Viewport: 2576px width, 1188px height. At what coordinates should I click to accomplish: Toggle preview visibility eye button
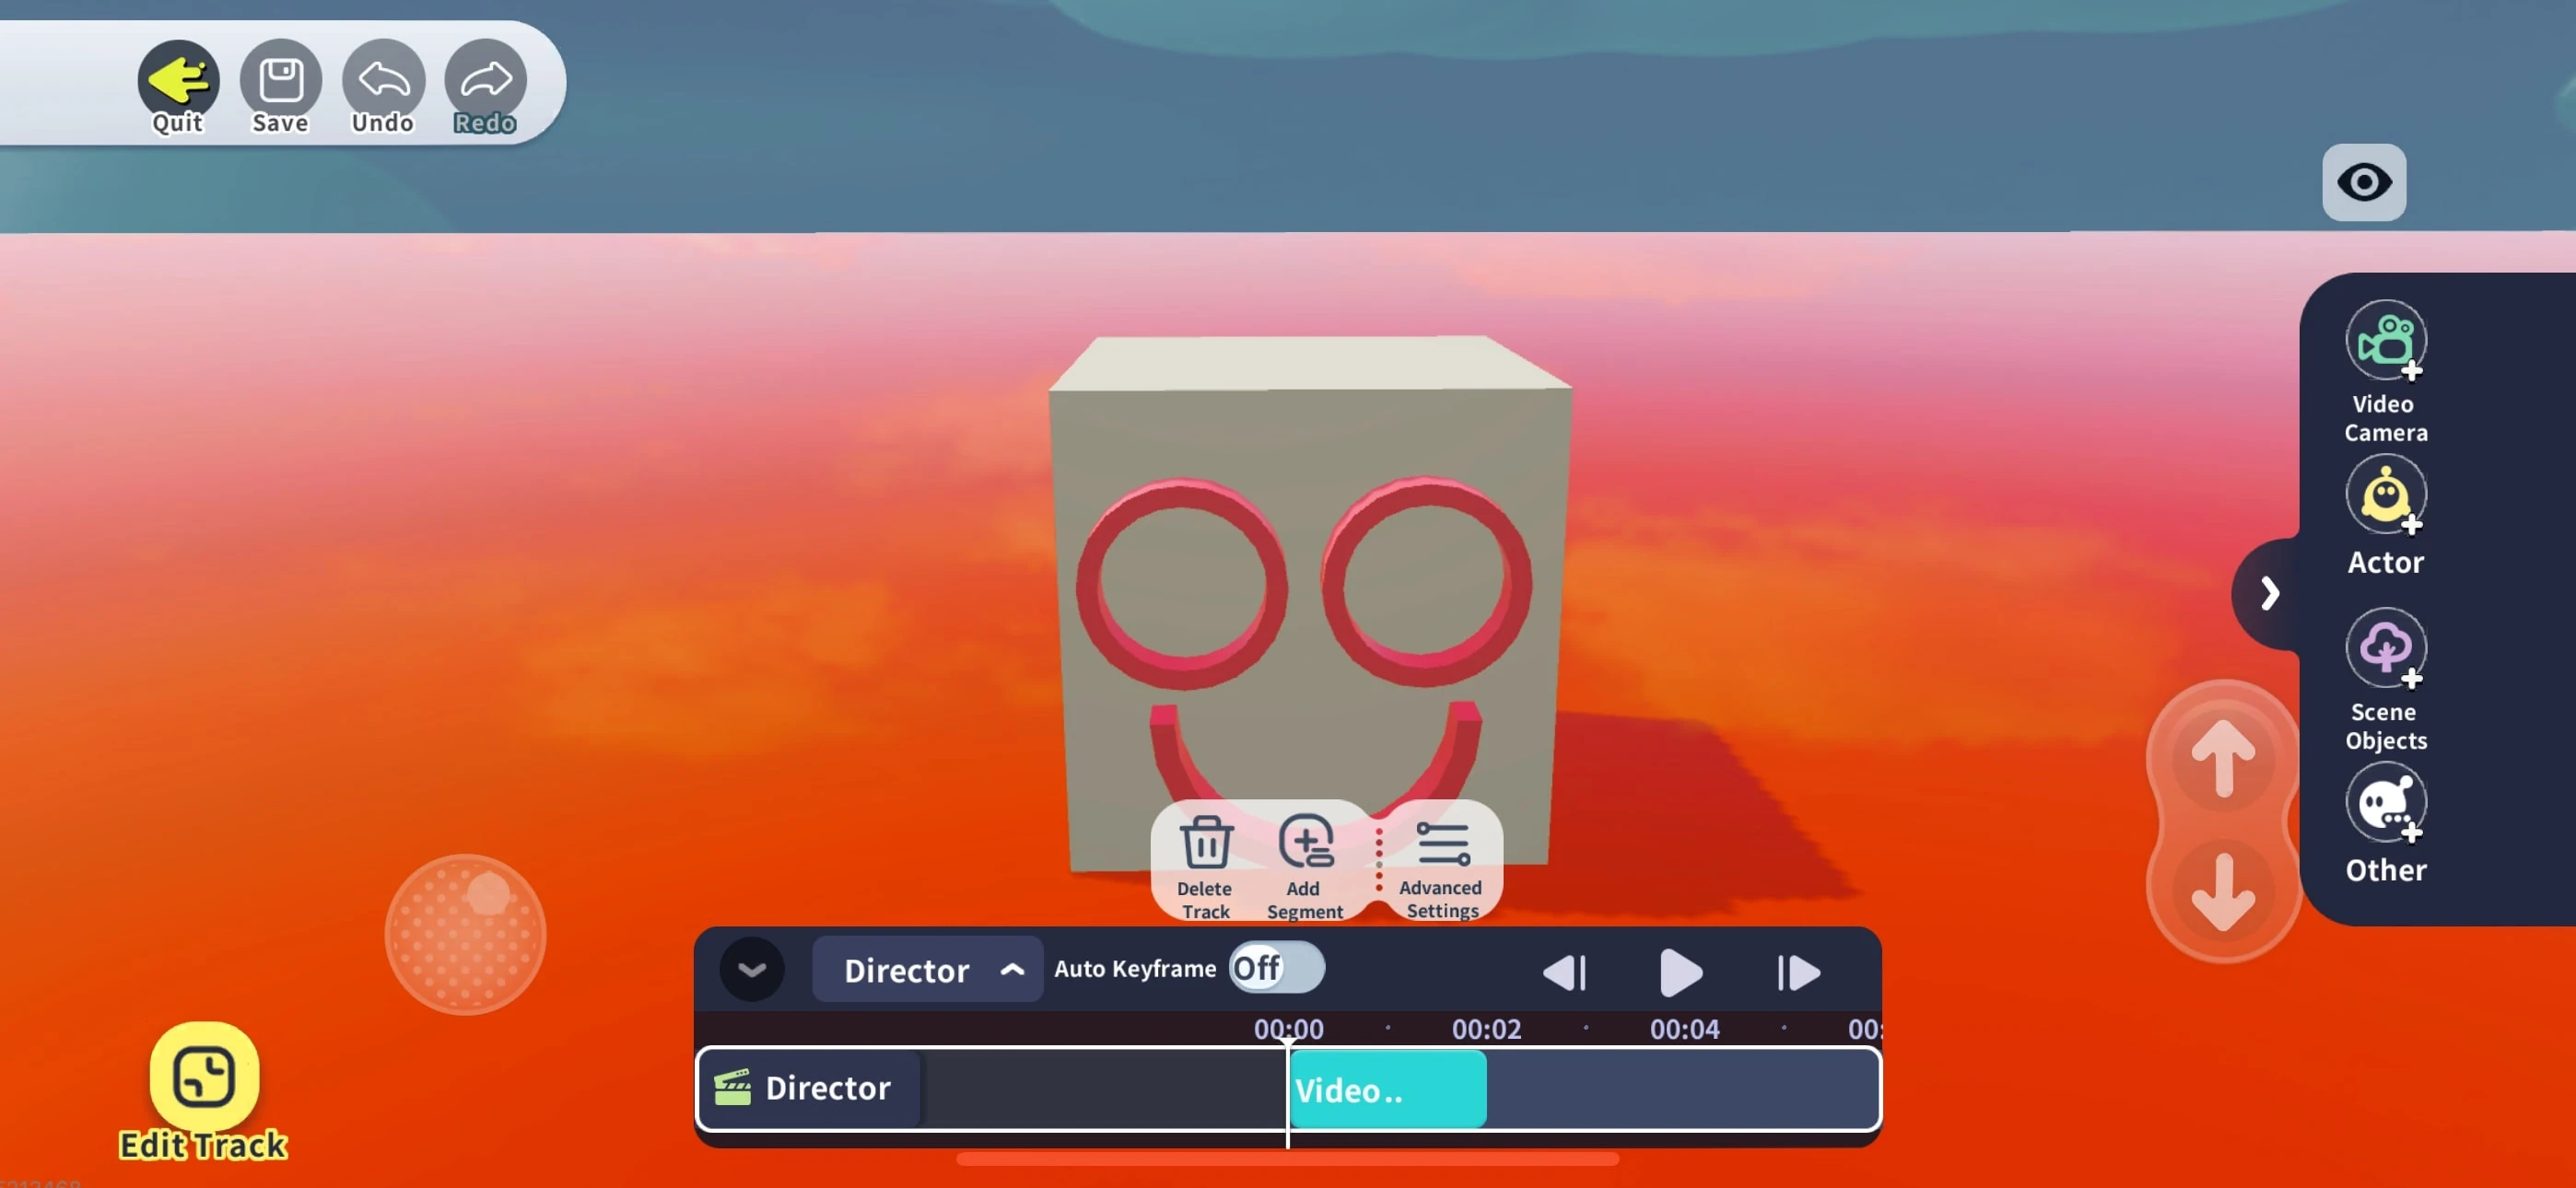[x=2363, y=182]
